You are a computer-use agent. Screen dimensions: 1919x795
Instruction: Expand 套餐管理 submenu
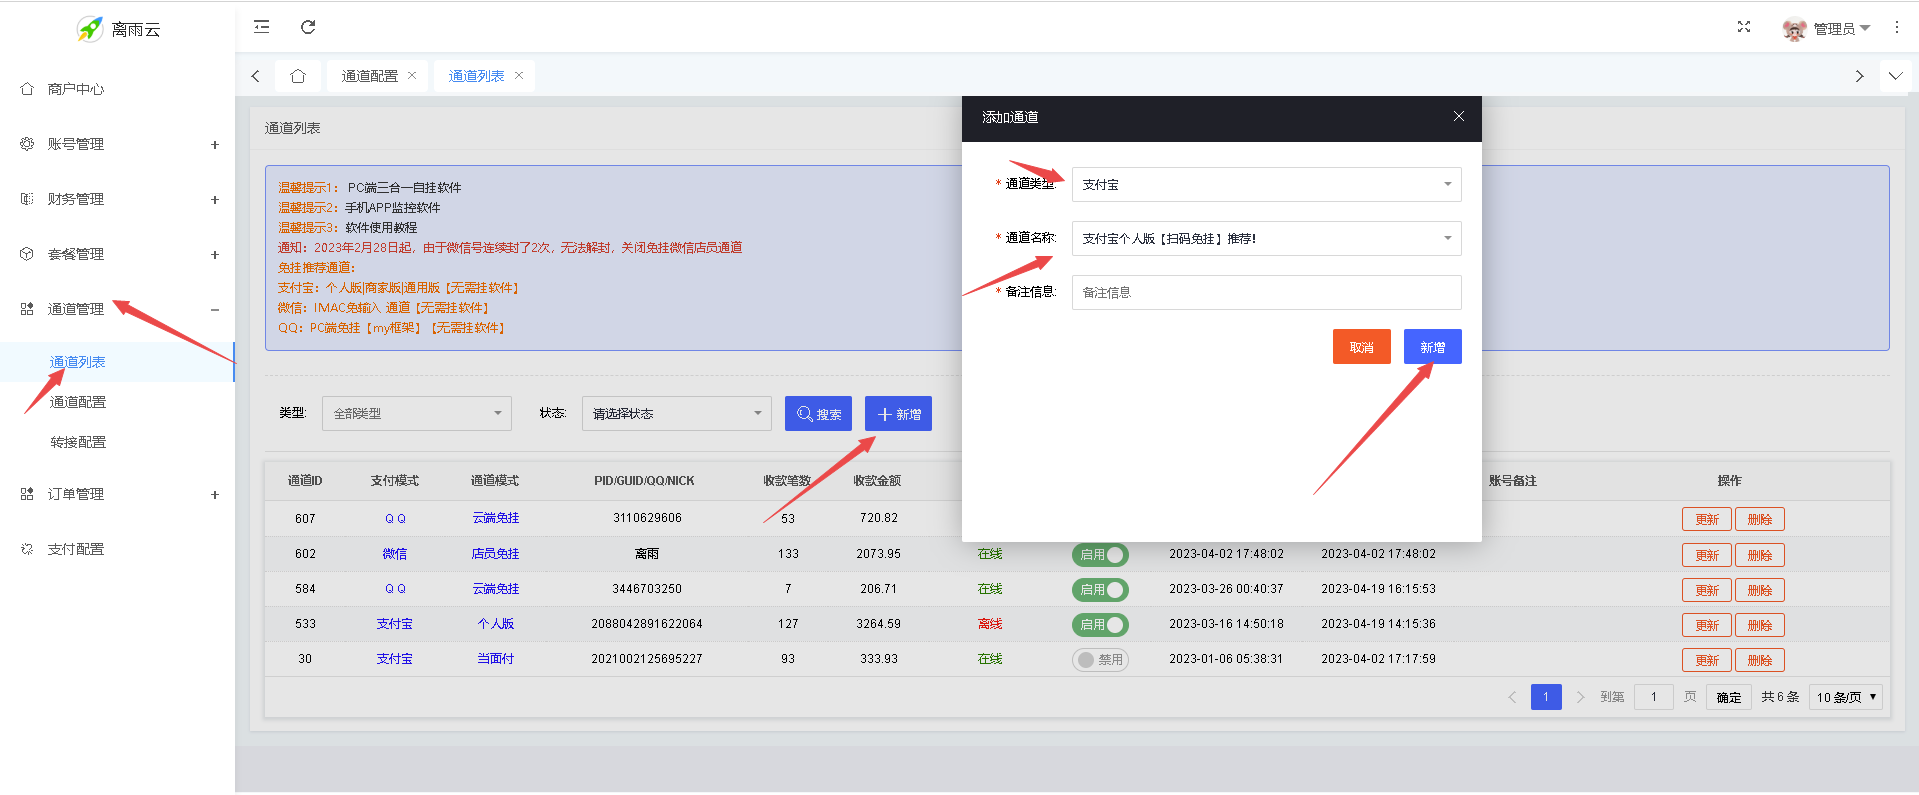click(214, 255)
